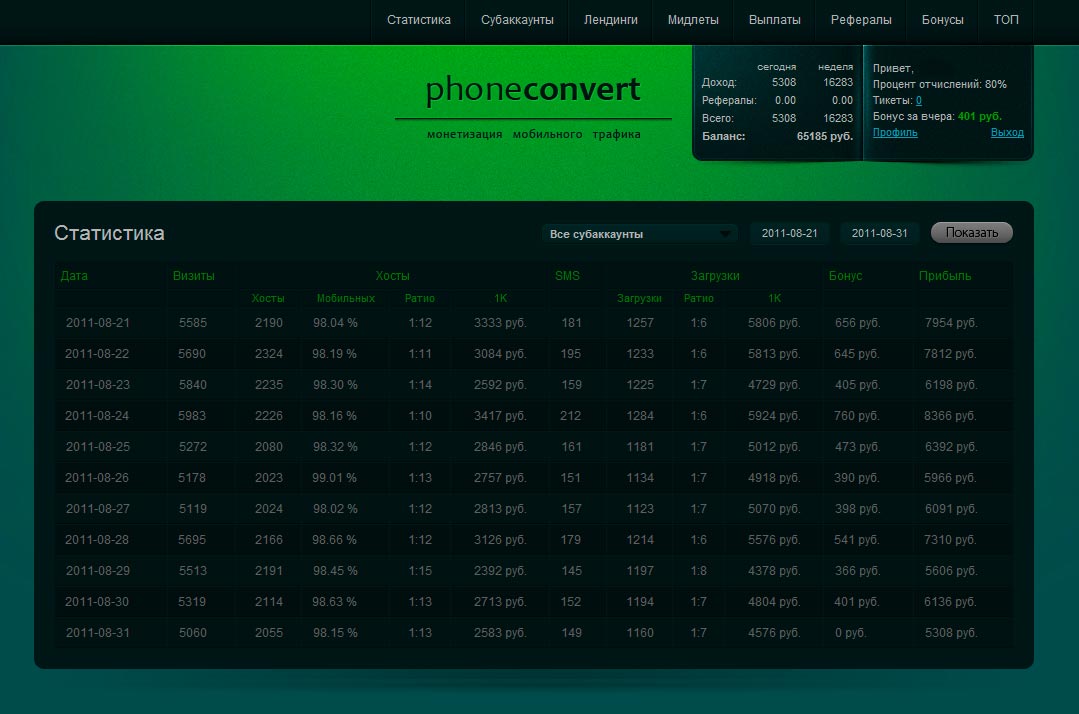The width and height of the screenshot is (1079, 714).
Task: Click the Выход logout link
Action: pyautogui.click(x=1007, y=132)
